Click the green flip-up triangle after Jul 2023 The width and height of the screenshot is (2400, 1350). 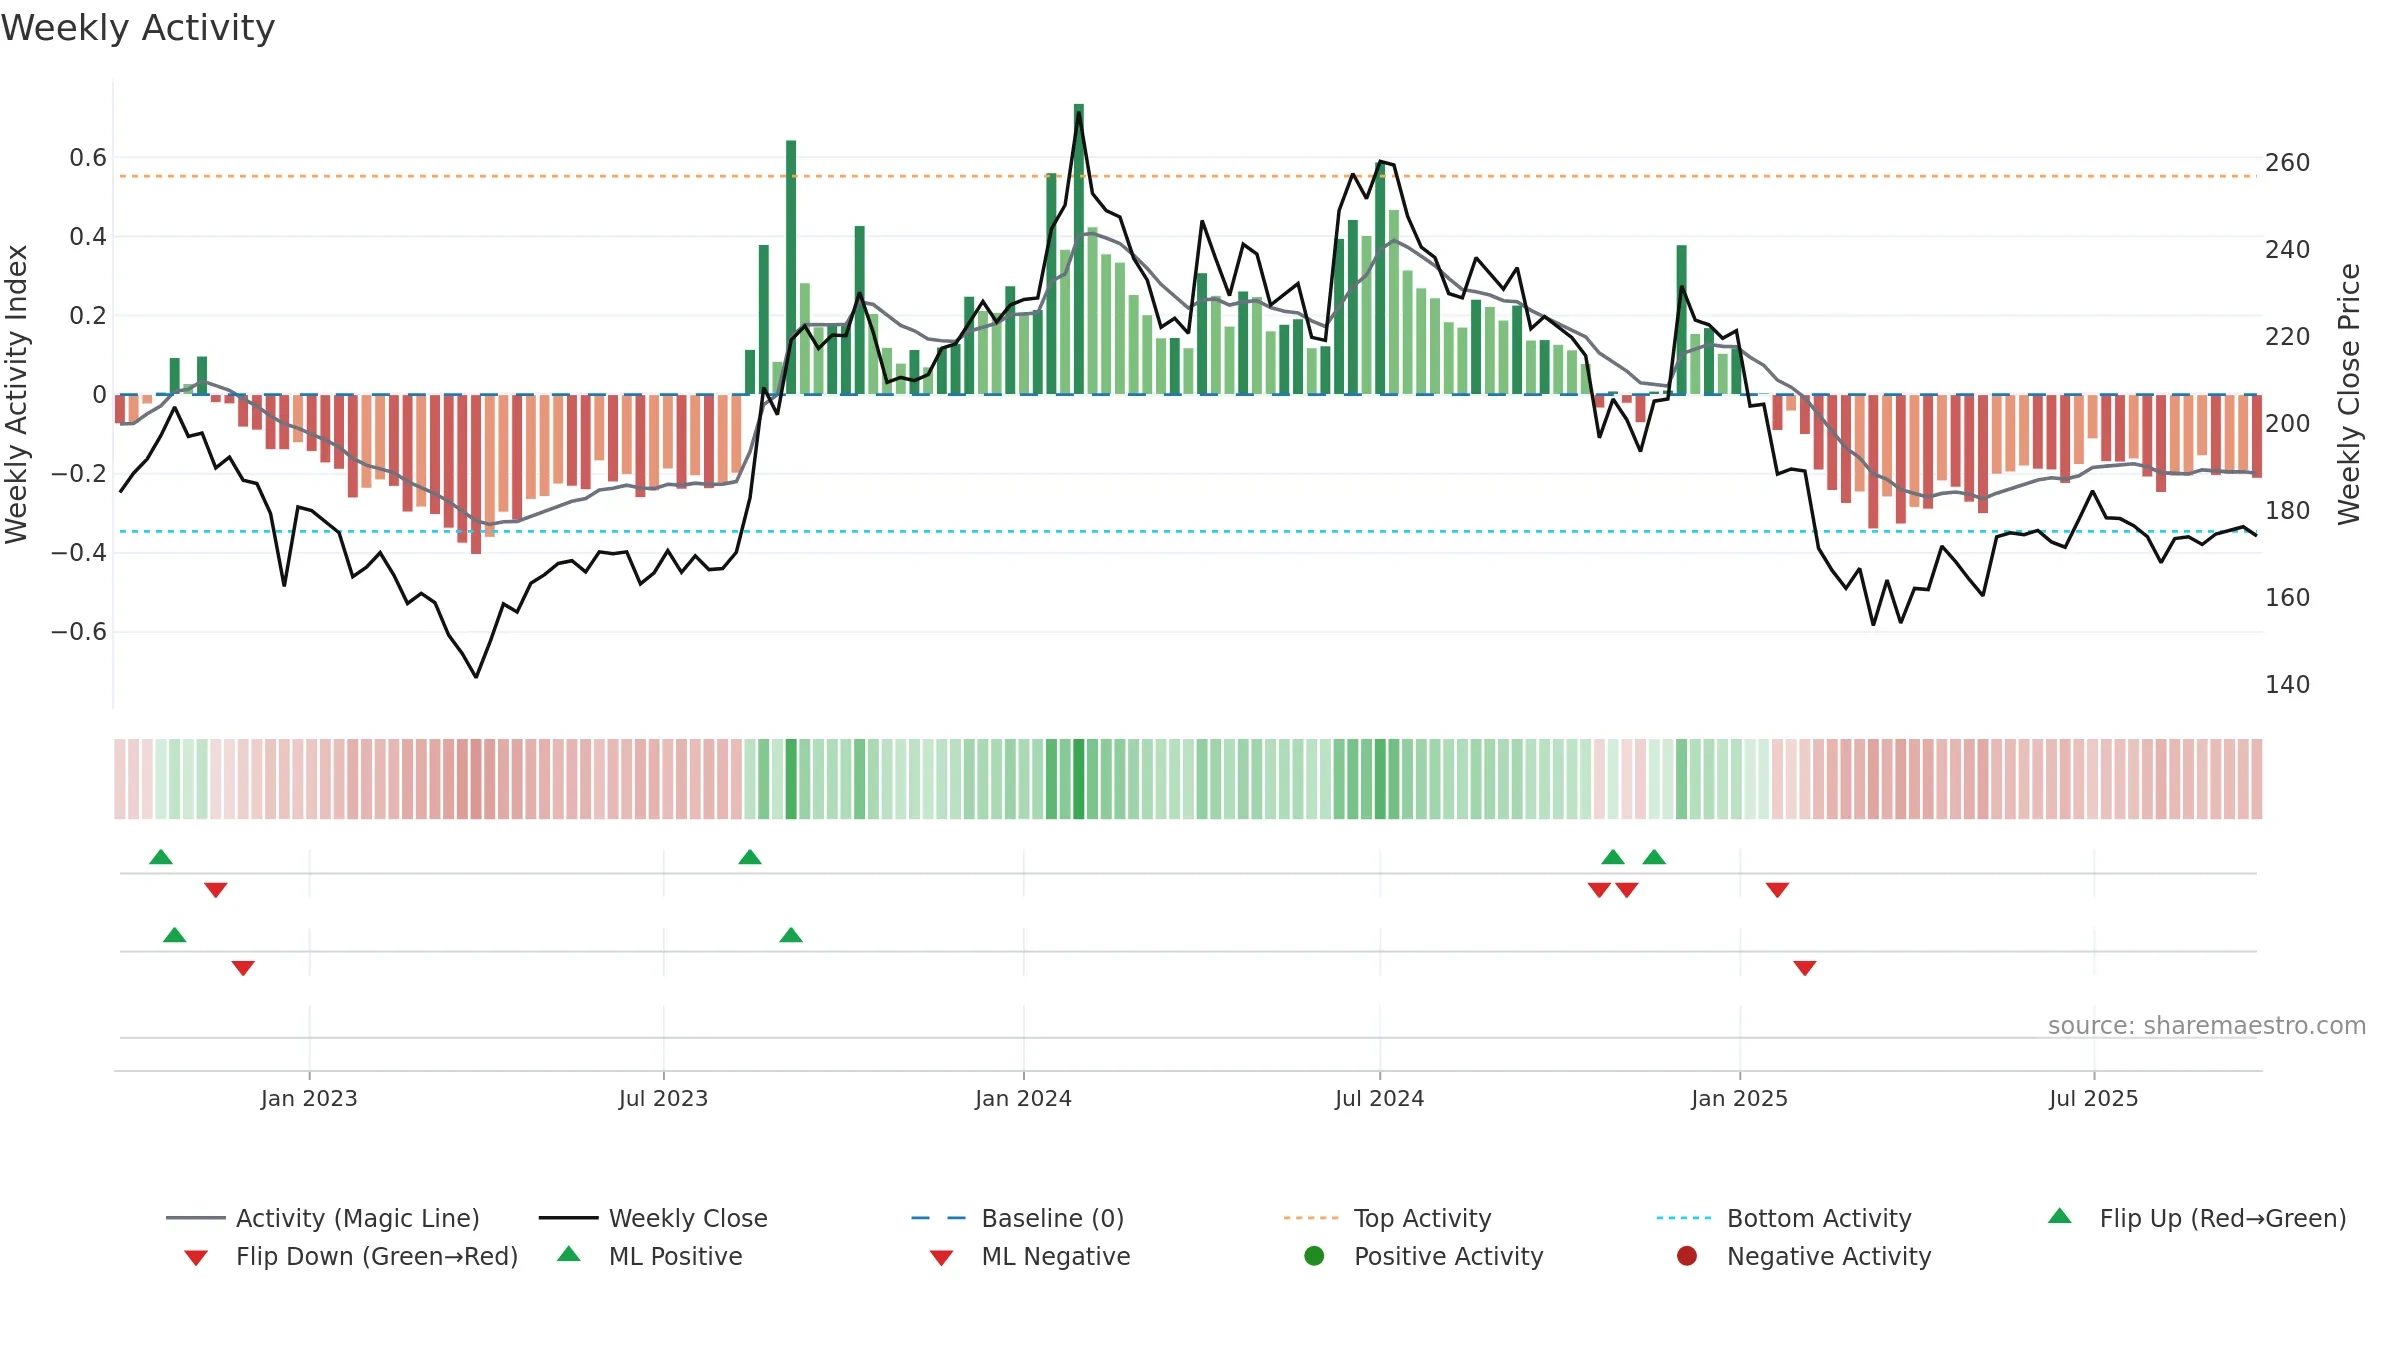click(x=750, y=857)
